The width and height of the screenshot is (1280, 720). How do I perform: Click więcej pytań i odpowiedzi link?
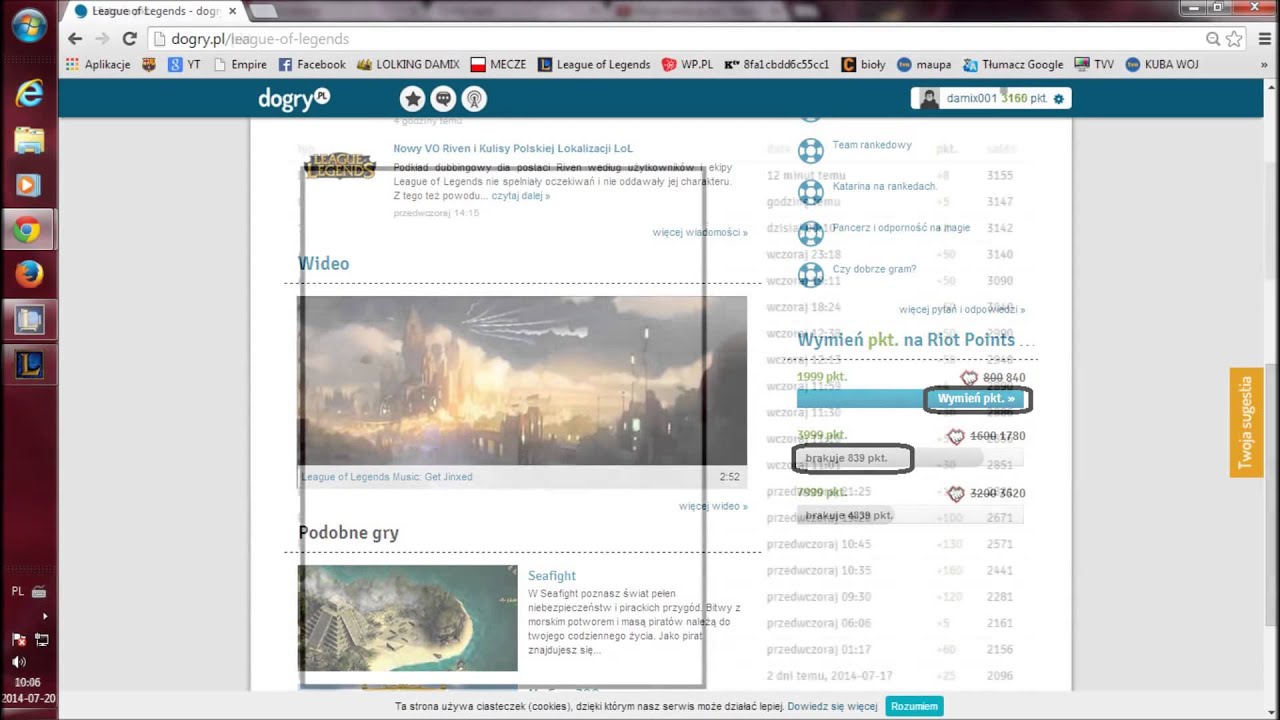click(x=962, y=310)
